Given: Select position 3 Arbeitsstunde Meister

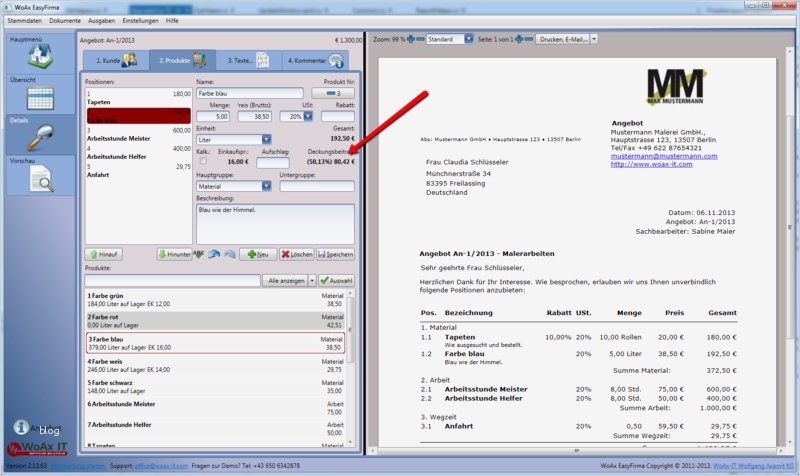Looking at the screenshot, I should 138,134.
